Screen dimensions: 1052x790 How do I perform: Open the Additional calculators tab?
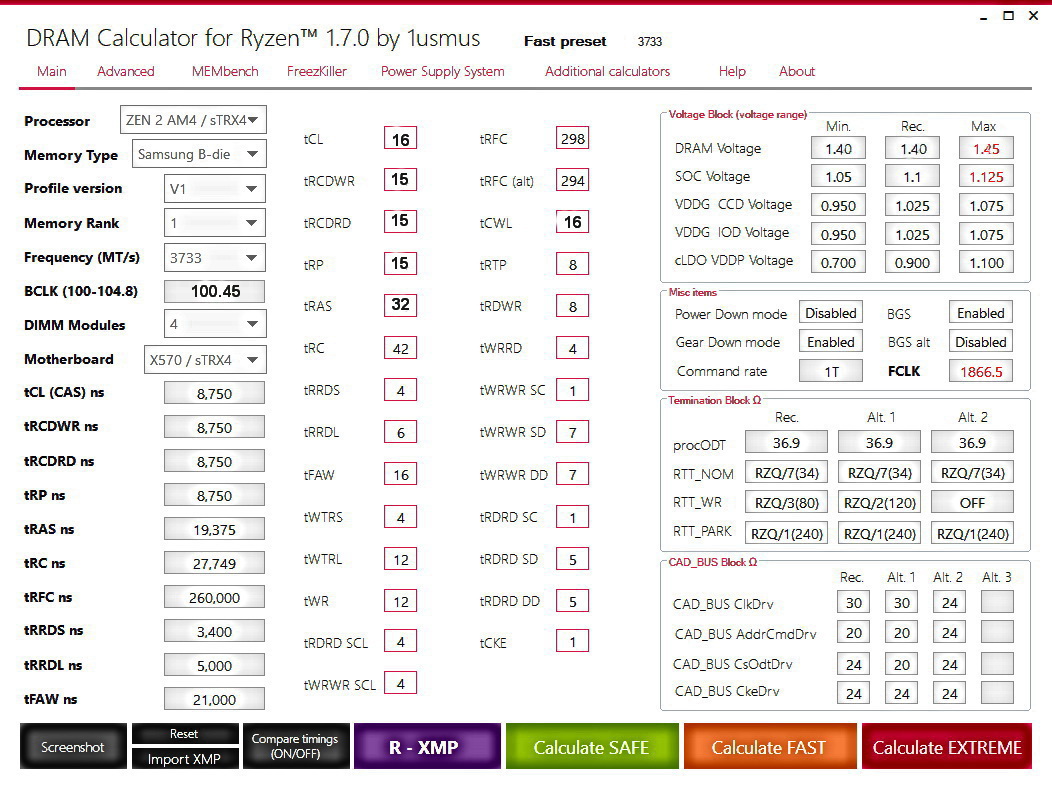pyautogui.click(x=607, y=71)
